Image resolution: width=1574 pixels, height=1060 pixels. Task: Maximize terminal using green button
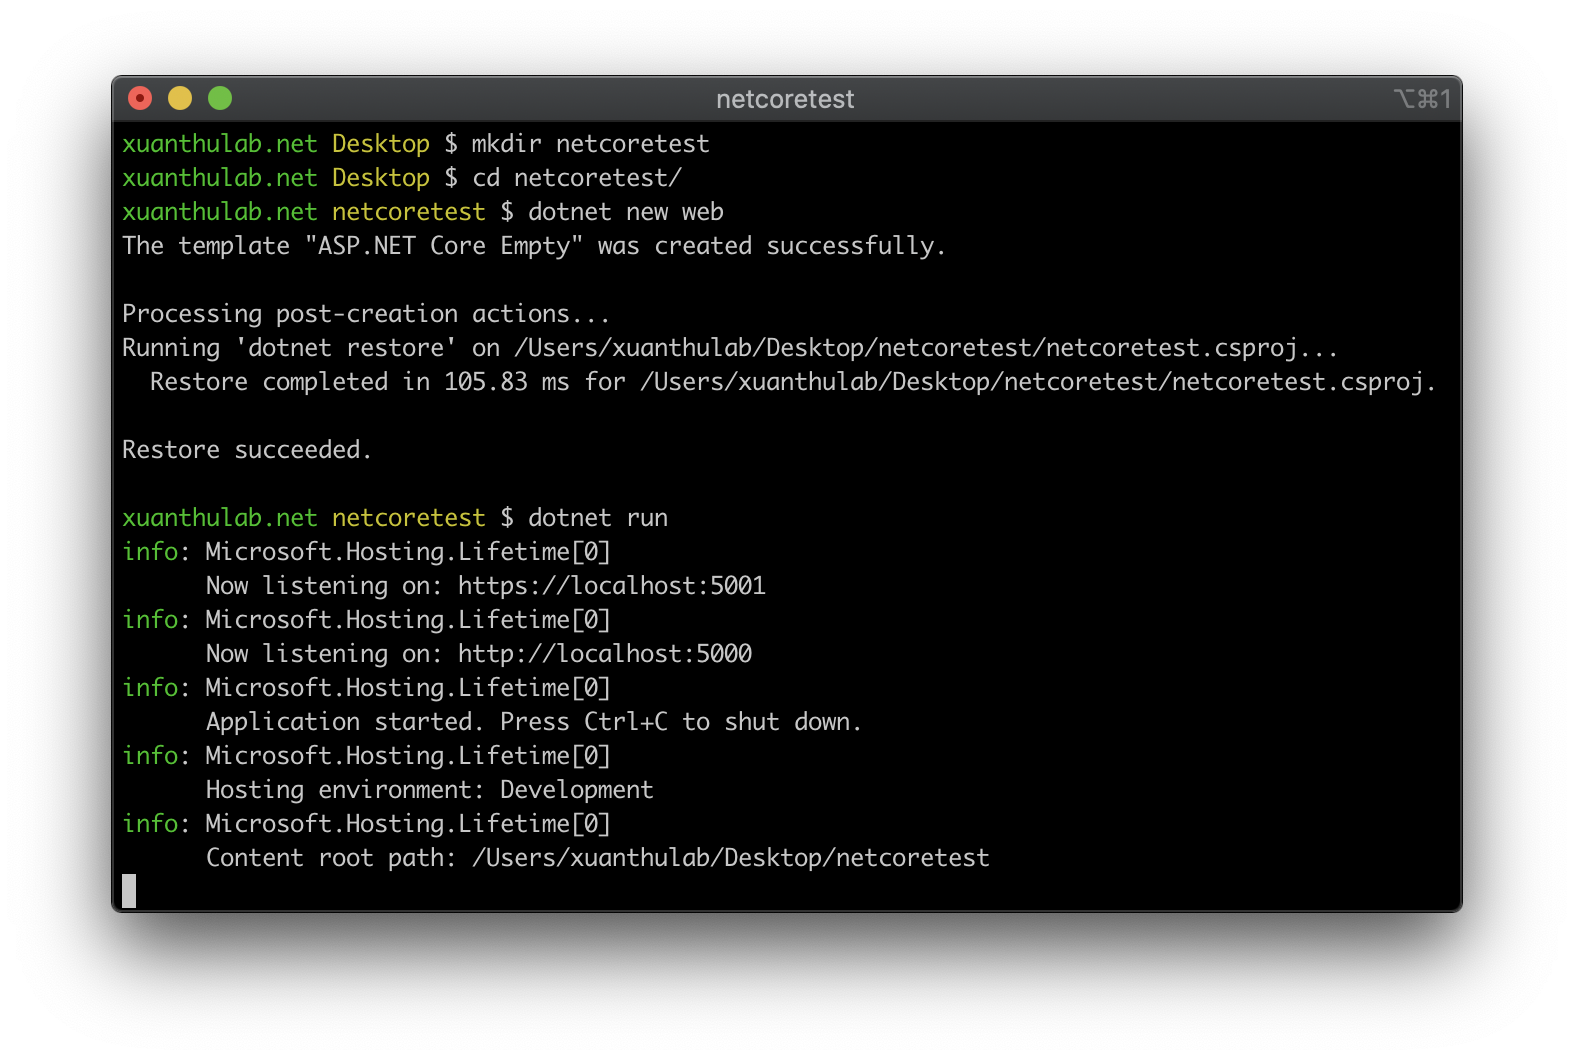coord(220,98)
